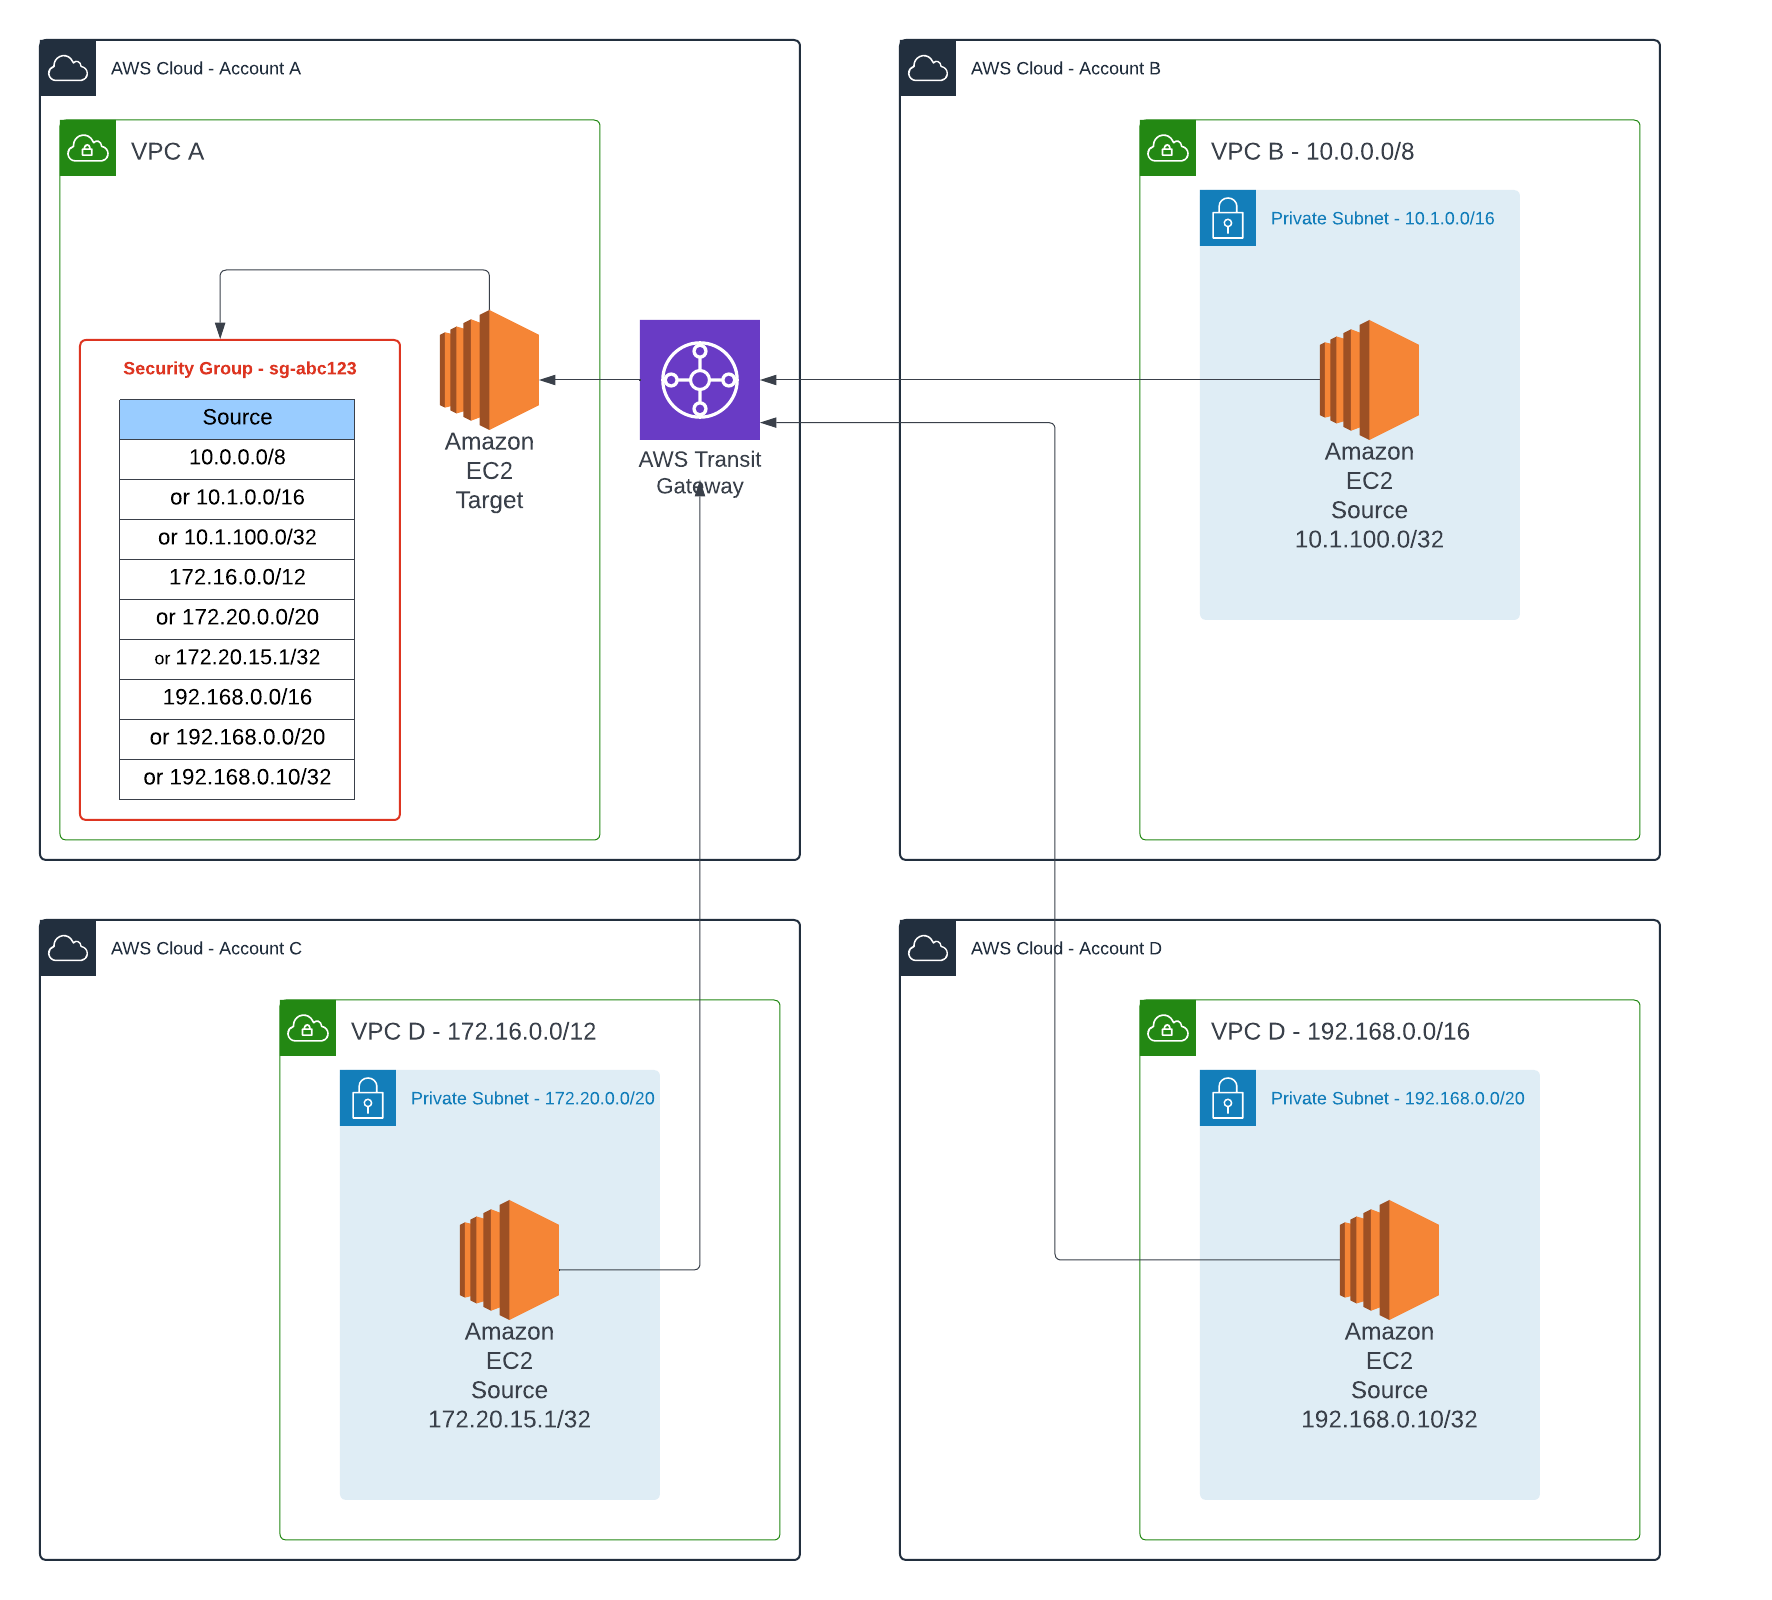
Task: Click the AWS Transit Gateway icon
Action: [x=700, y=380]
